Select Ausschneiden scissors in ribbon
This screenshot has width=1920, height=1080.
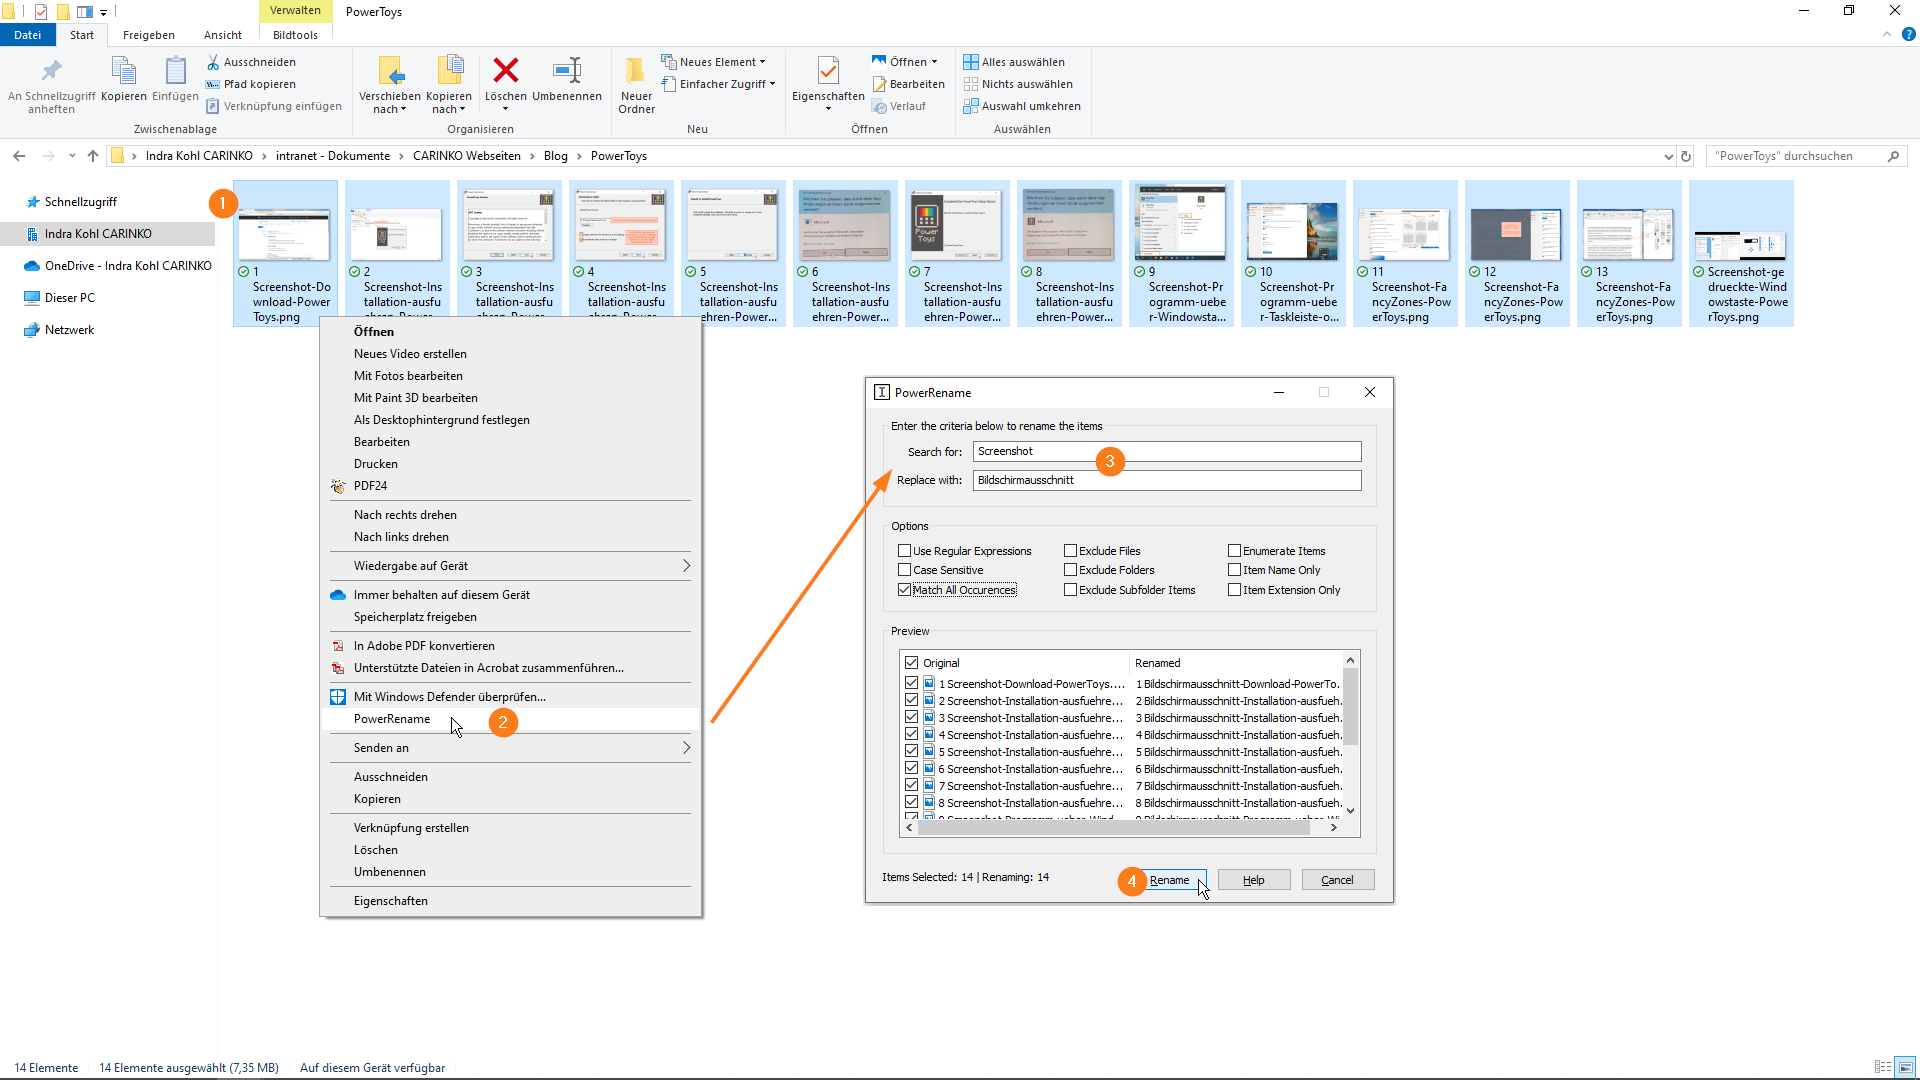tap(251, 62)
